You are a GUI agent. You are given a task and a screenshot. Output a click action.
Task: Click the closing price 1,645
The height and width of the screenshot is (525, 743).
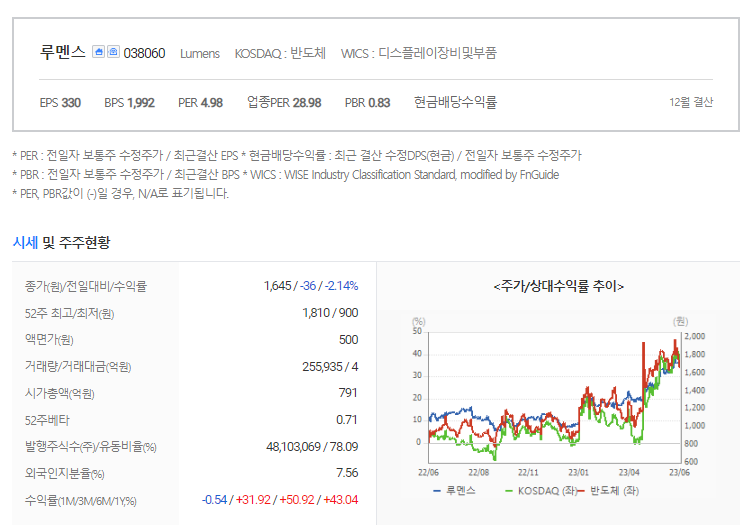[x=277, y=286]
